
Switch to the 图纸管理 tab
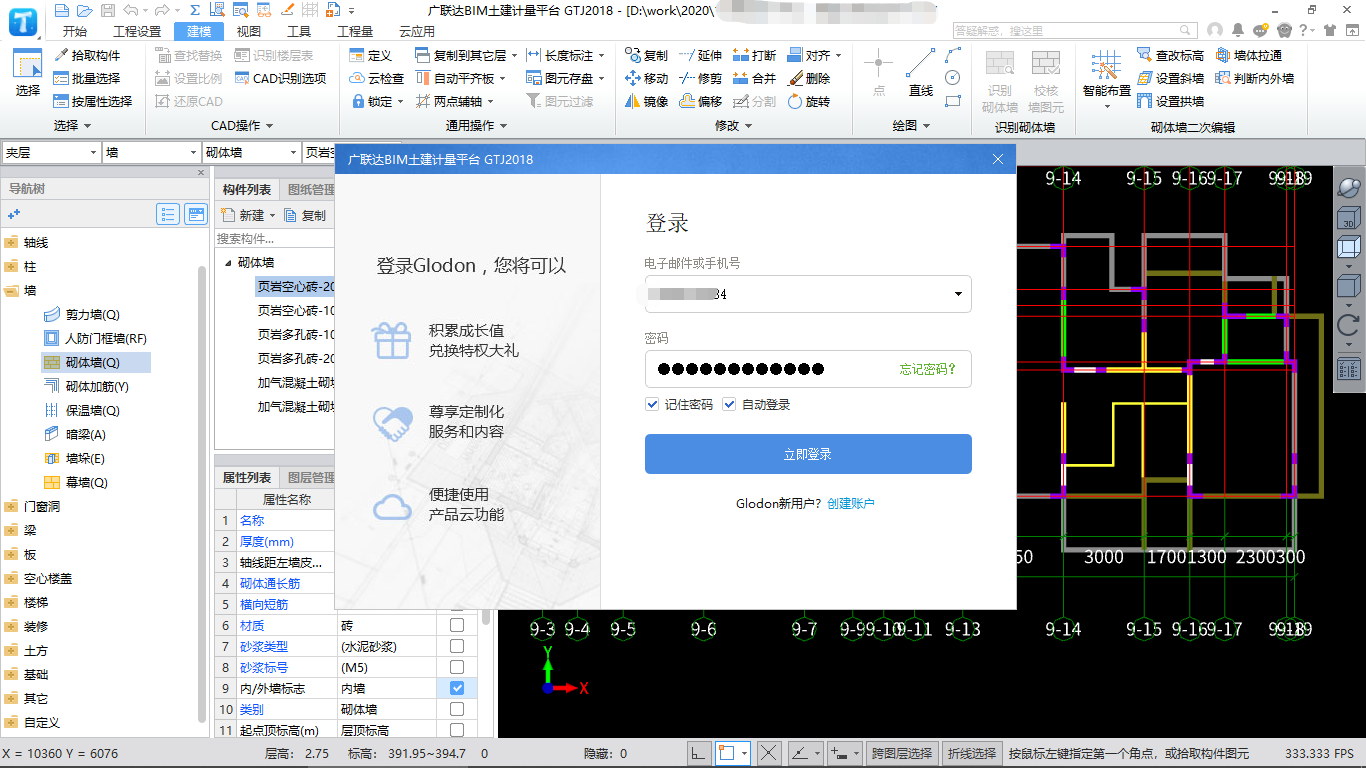pyautogui.click(x=309, y=190)
